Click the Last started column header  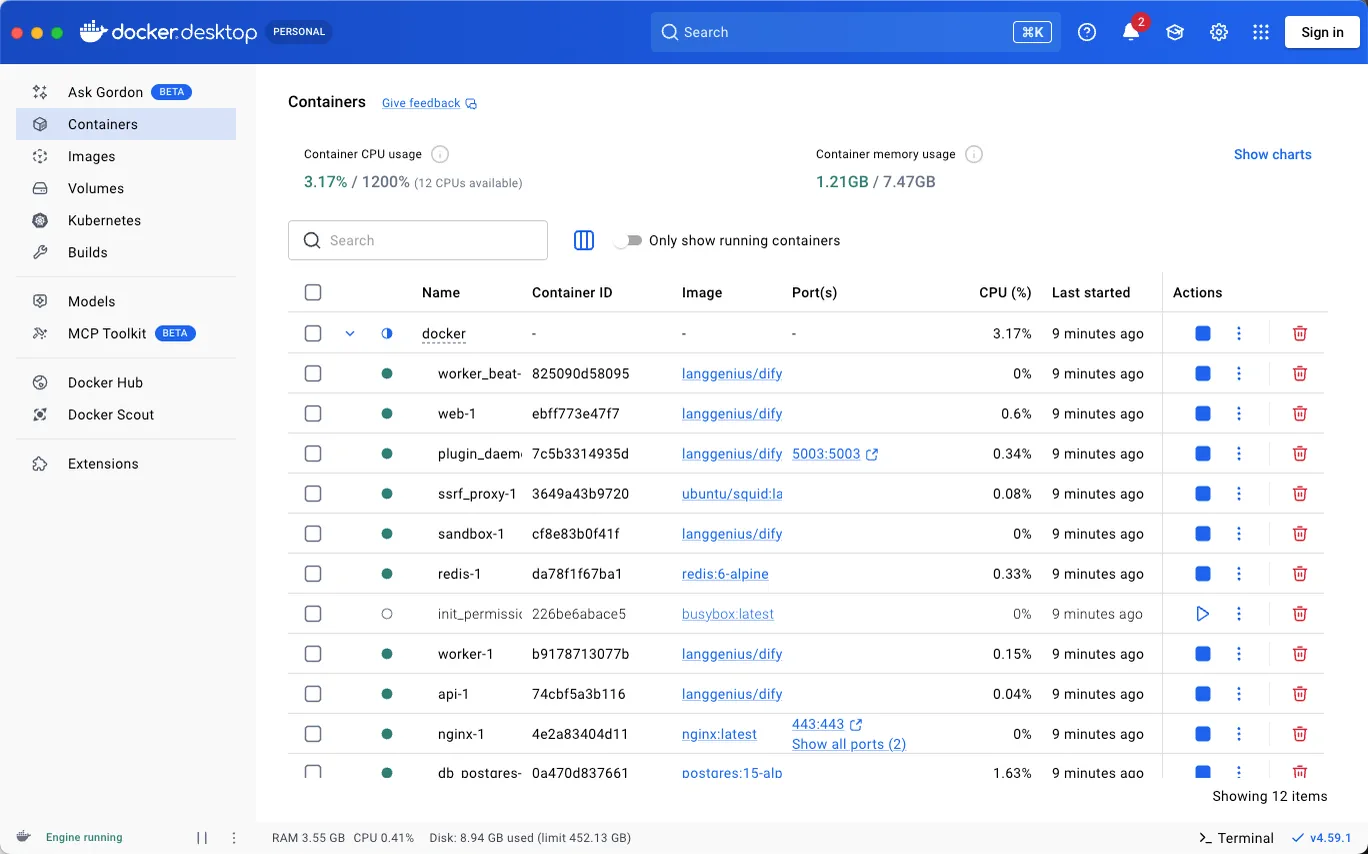coord(1091,292)
